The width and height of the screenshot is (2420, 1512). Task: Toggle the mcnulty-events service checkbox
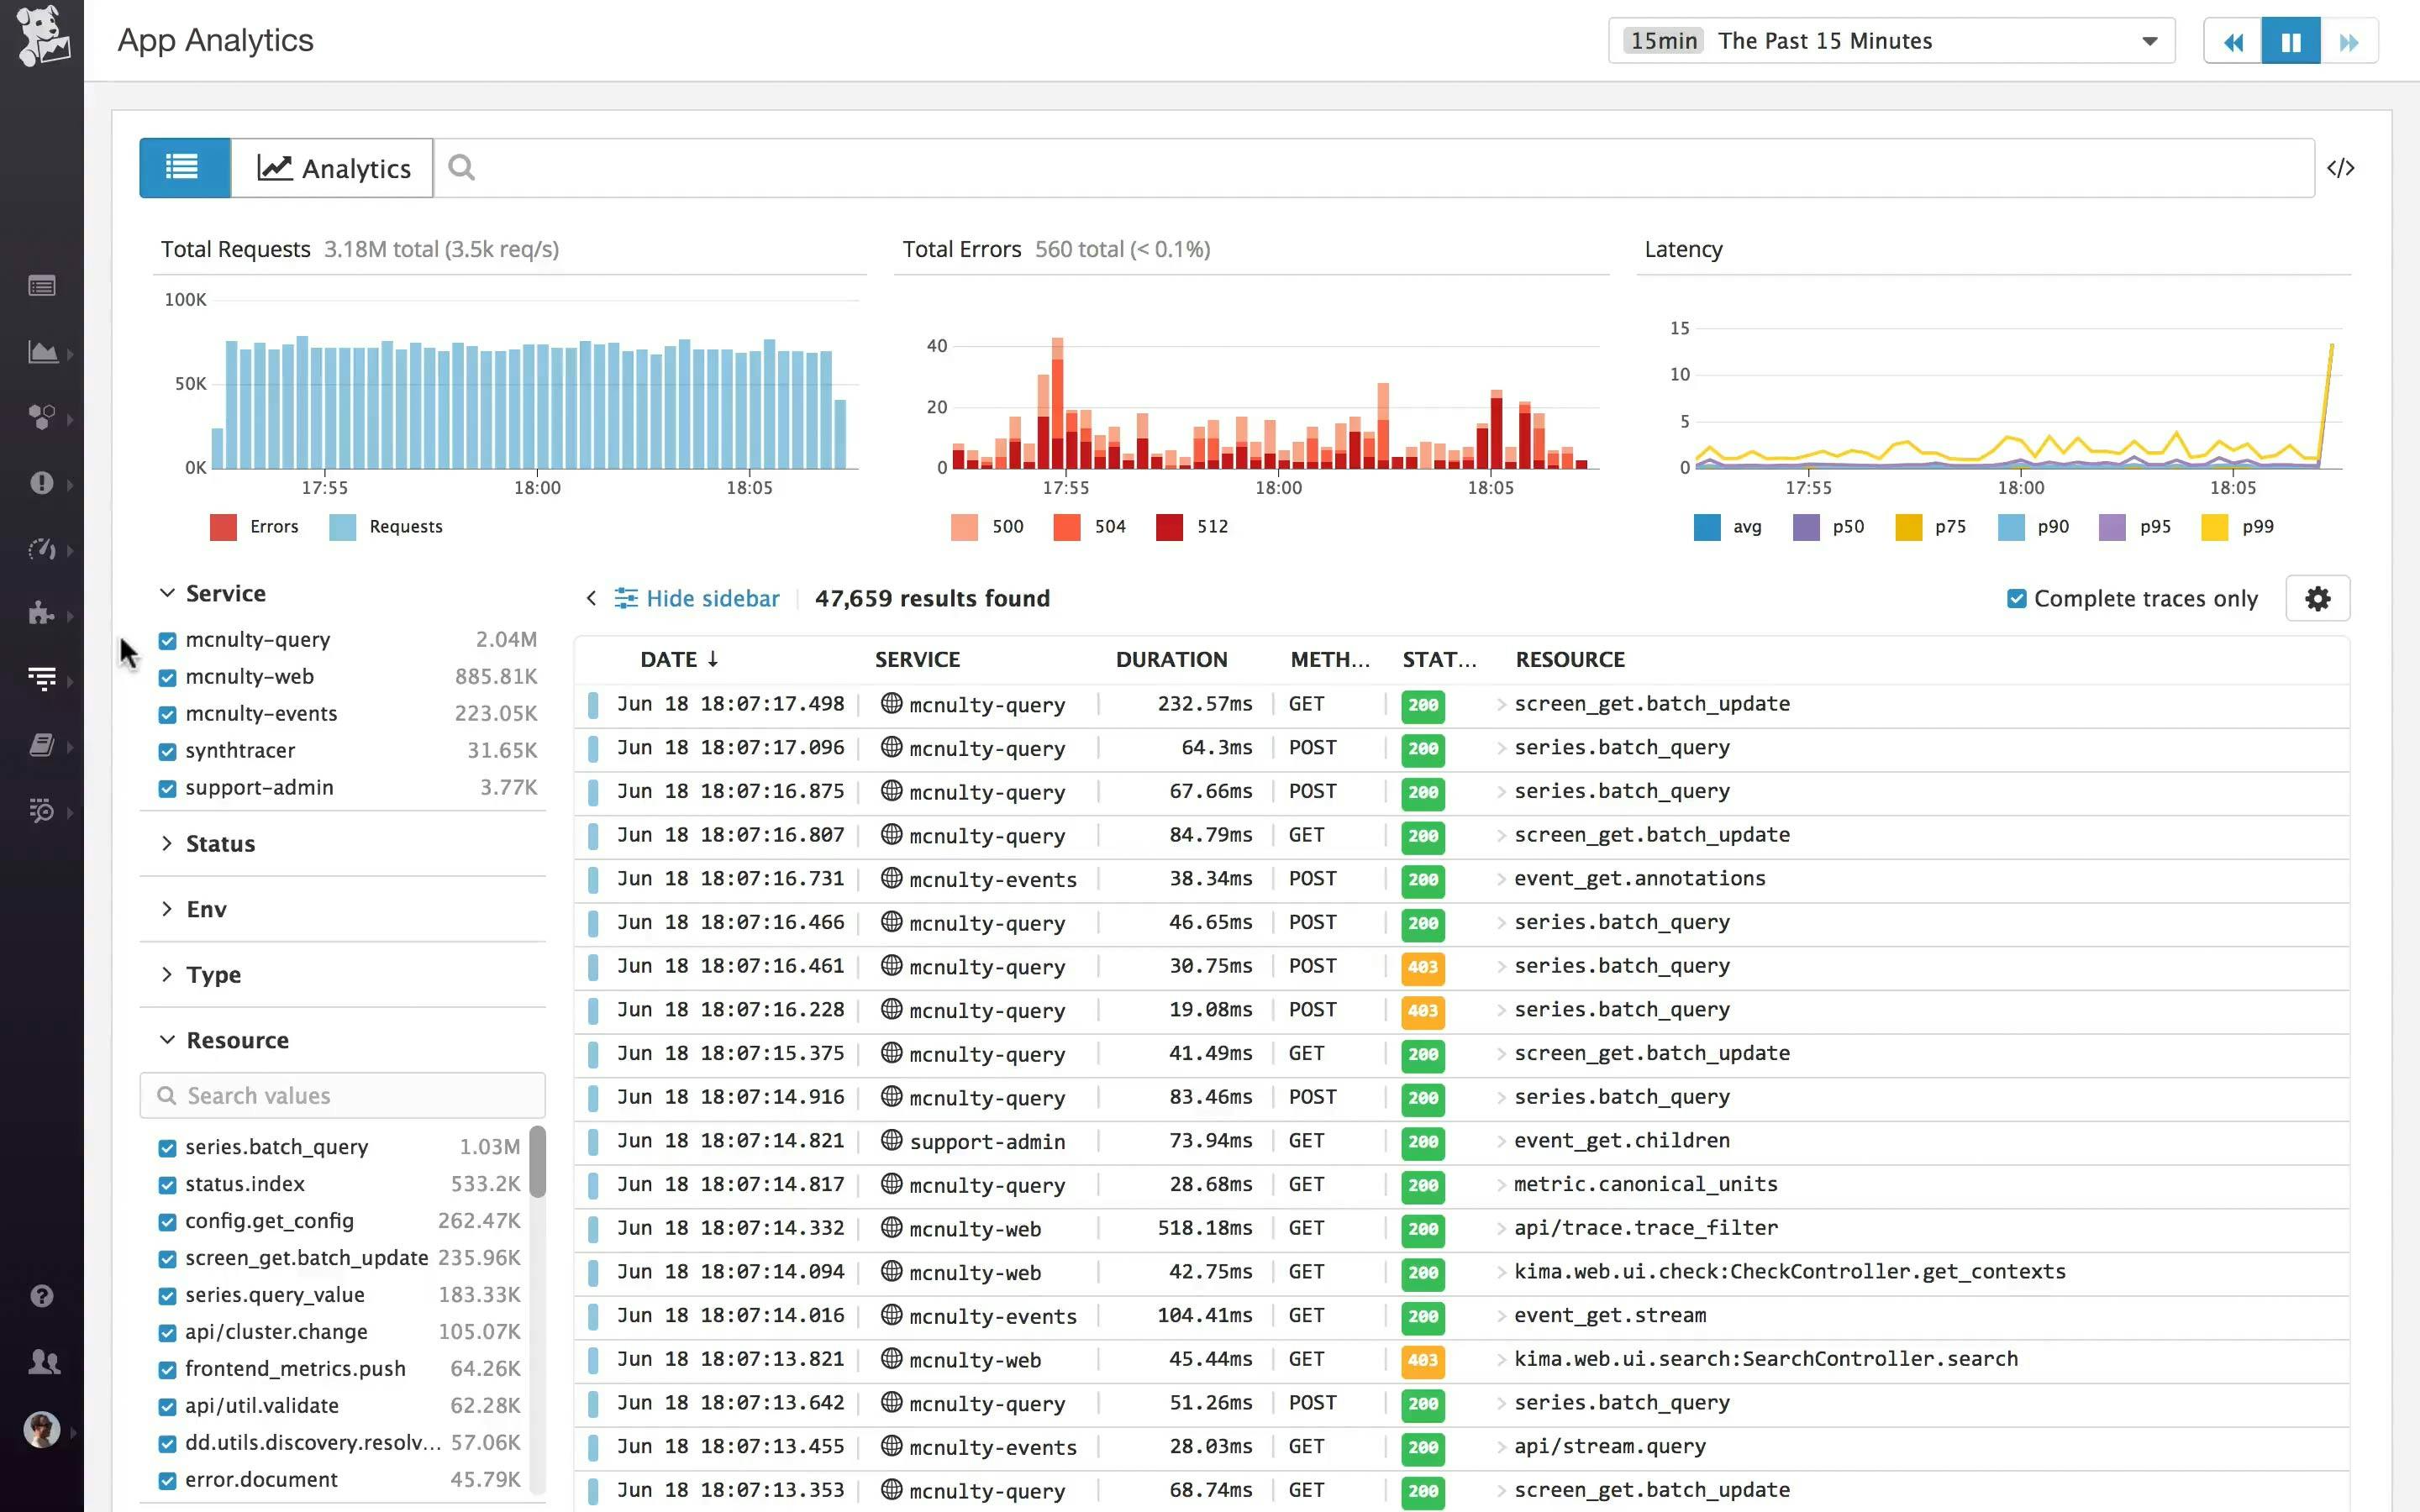(166, 712)
